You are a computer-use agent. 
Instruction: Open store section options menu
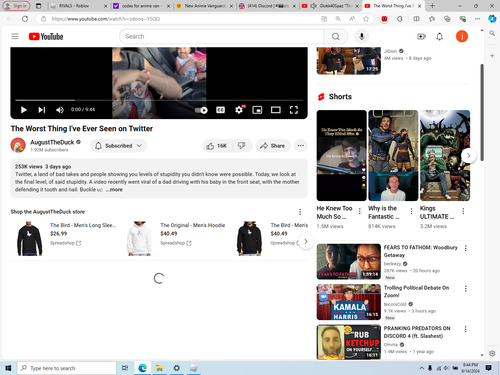(x=300, y=212)
